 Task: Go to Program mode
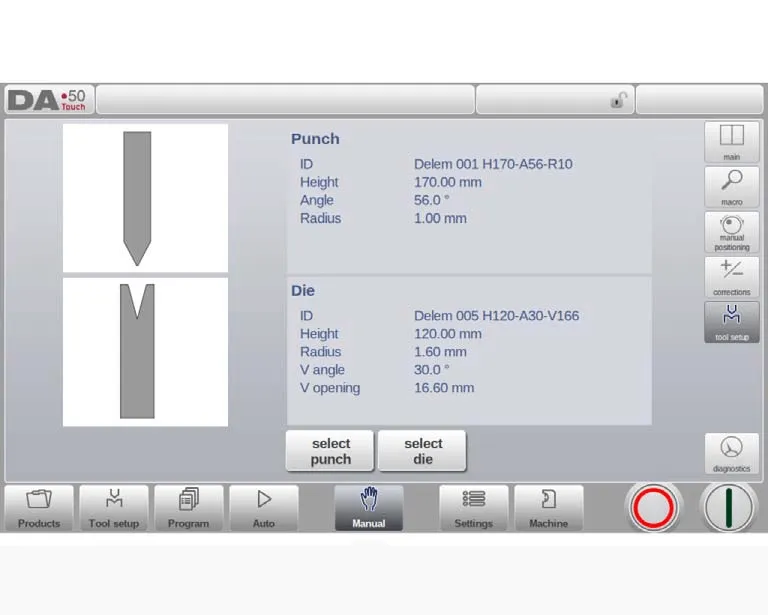(188, 508)
